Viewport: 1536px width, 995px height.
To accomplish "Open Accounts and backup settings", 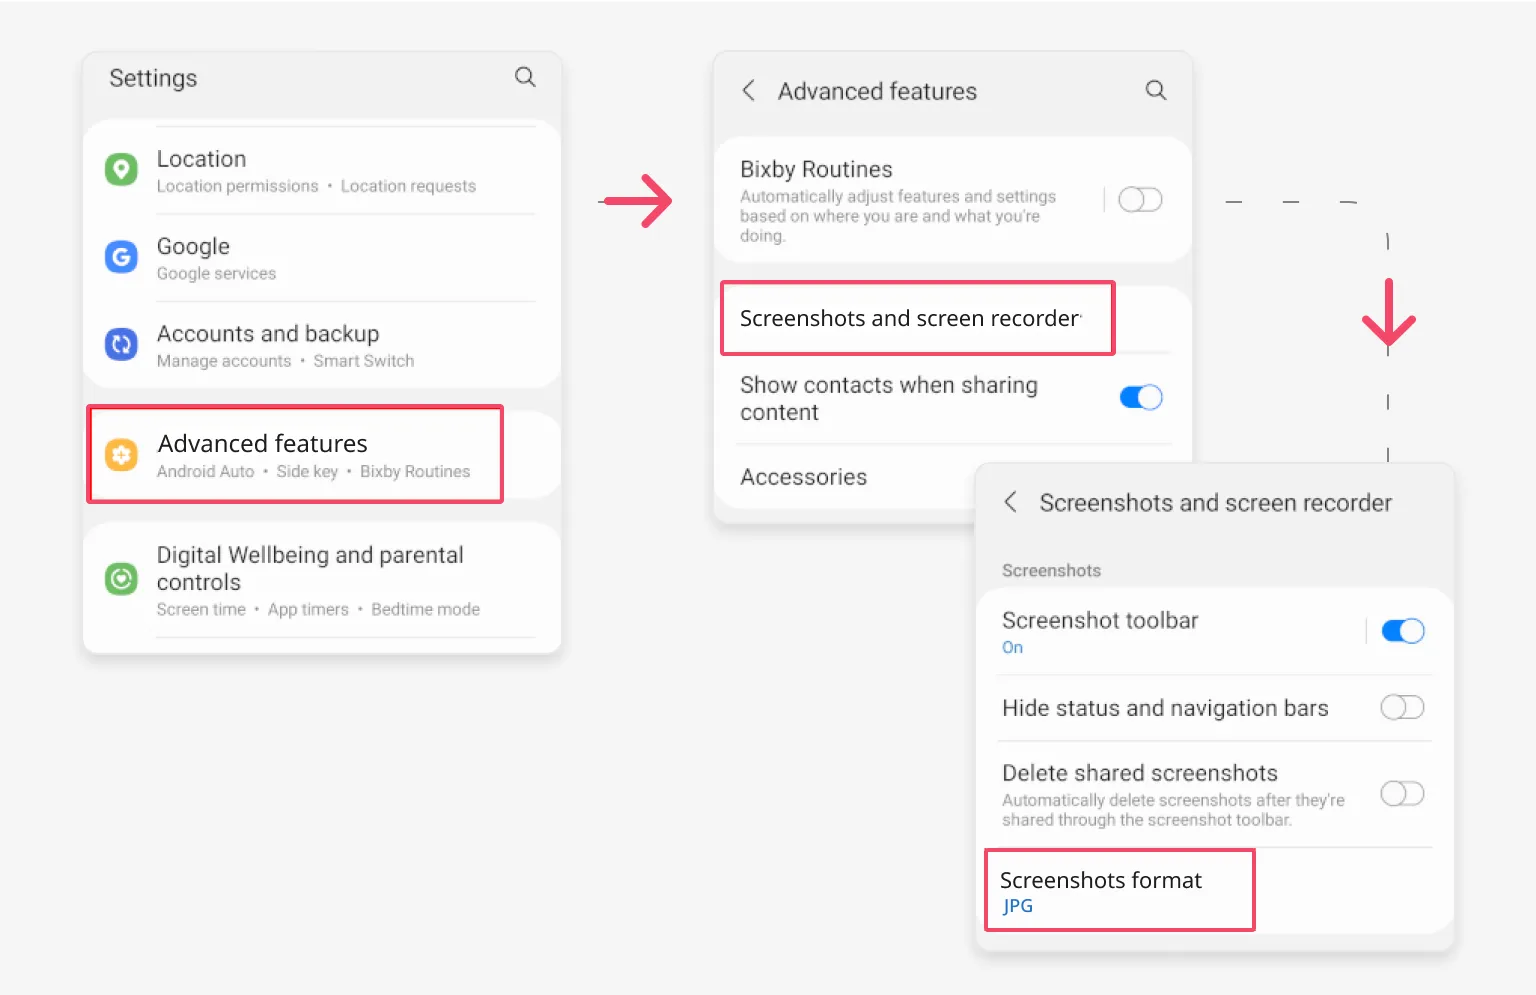I will pos(322,345).
